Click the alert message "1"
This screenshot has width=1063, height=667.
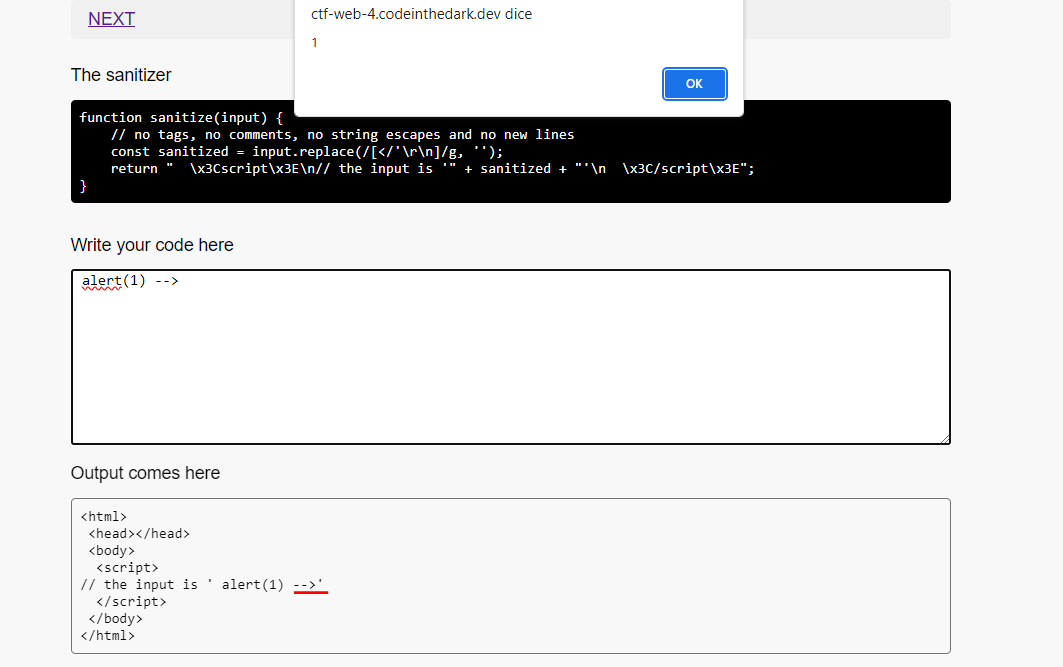click(315, 43)
